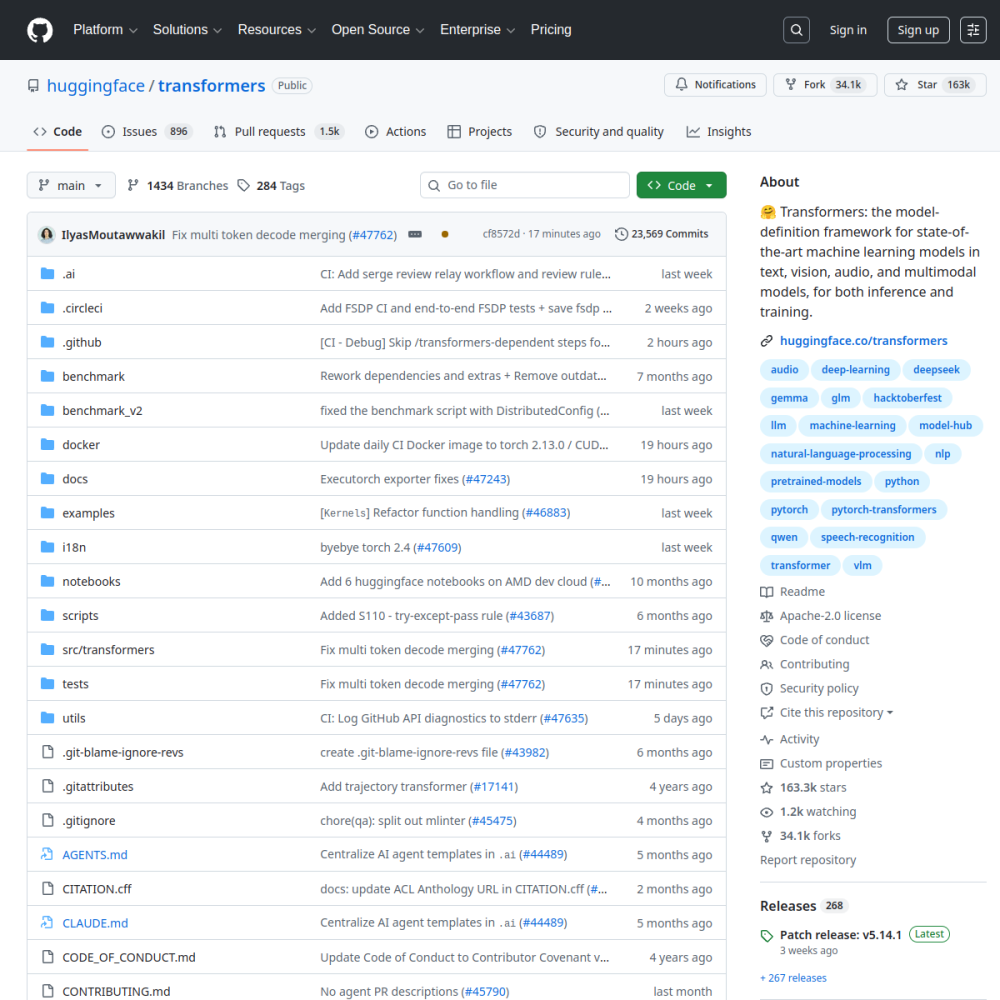Click the commit status orange dot
The height and width of the screenshot is (1000, 1000).
(445, 234)
